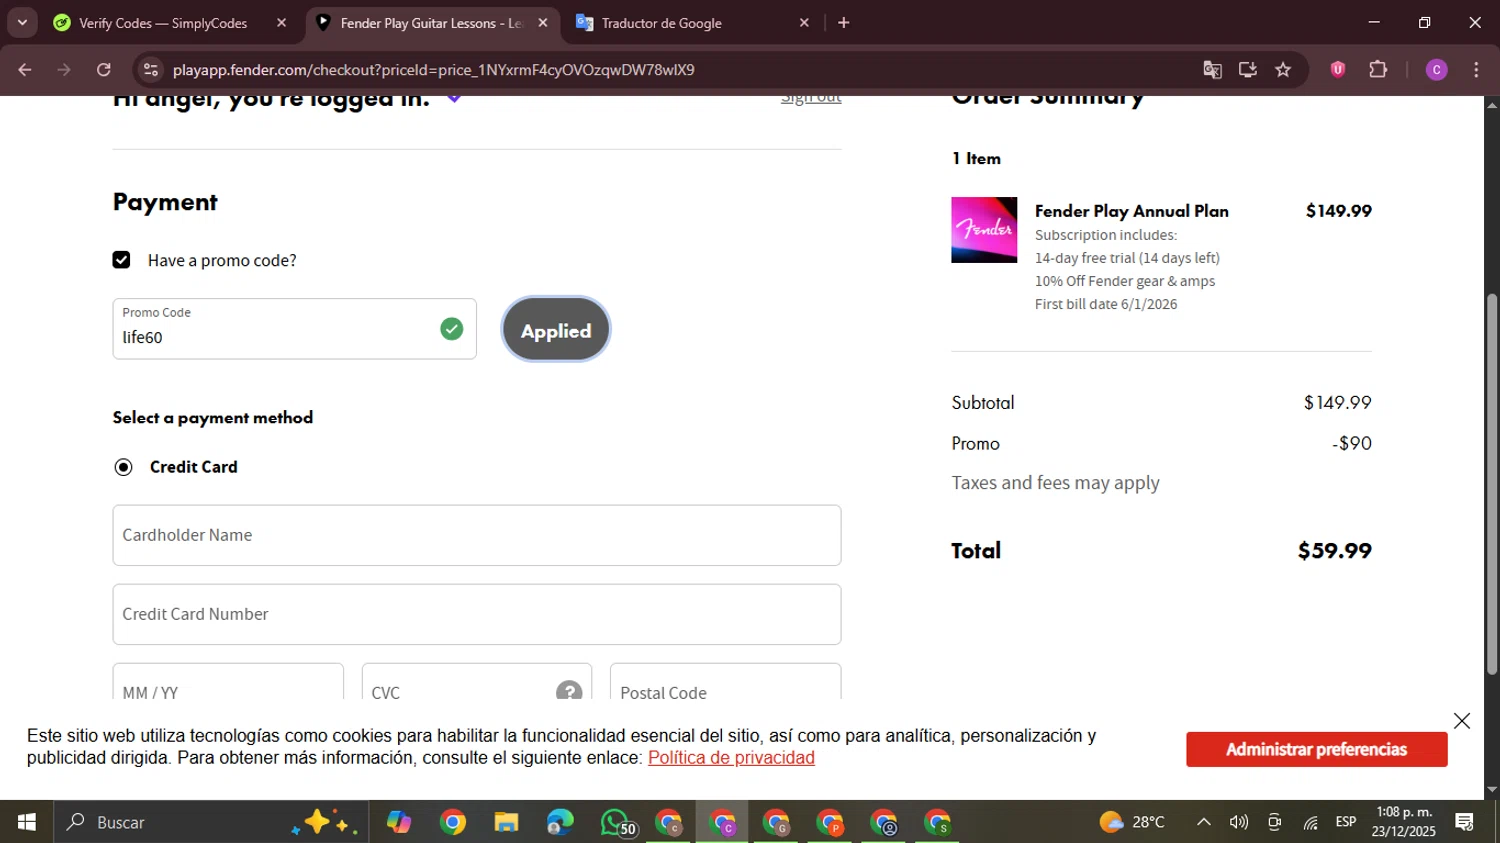Screen dimensions: 1500x843
Task: Dismiss the cookie banner with X
Action: (1462, 721)
